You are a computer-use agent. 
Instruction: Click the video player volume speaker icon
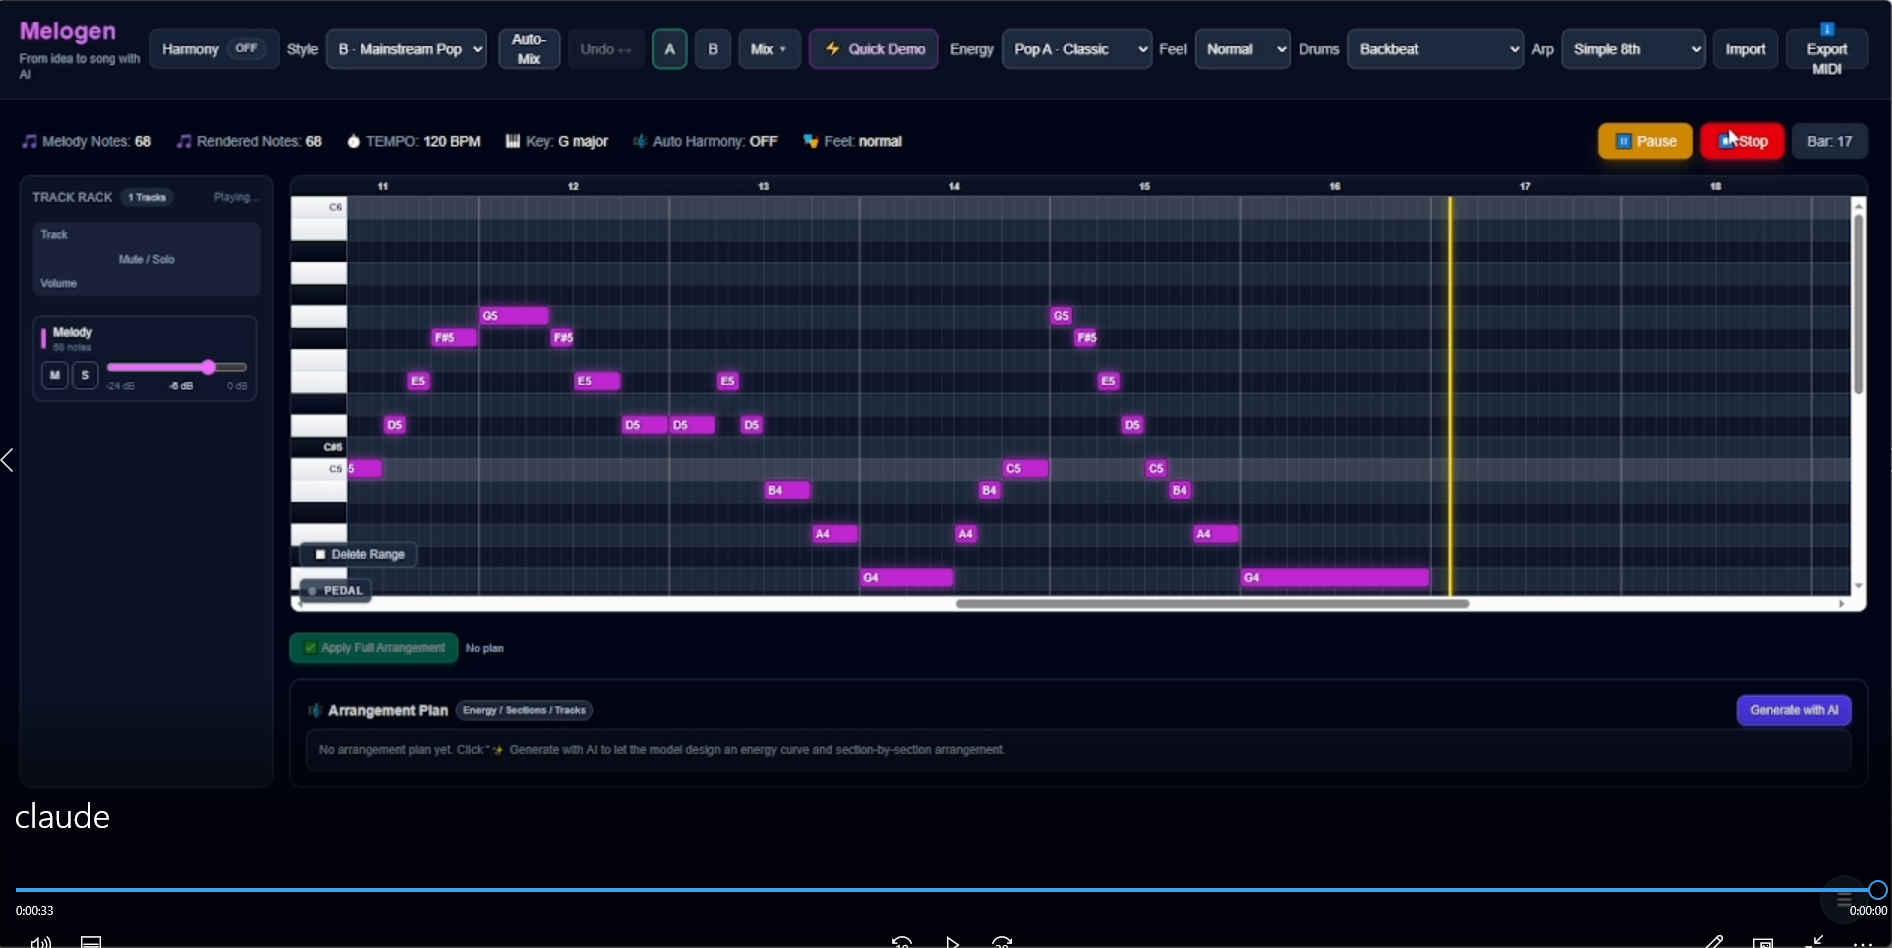[40, 941]
